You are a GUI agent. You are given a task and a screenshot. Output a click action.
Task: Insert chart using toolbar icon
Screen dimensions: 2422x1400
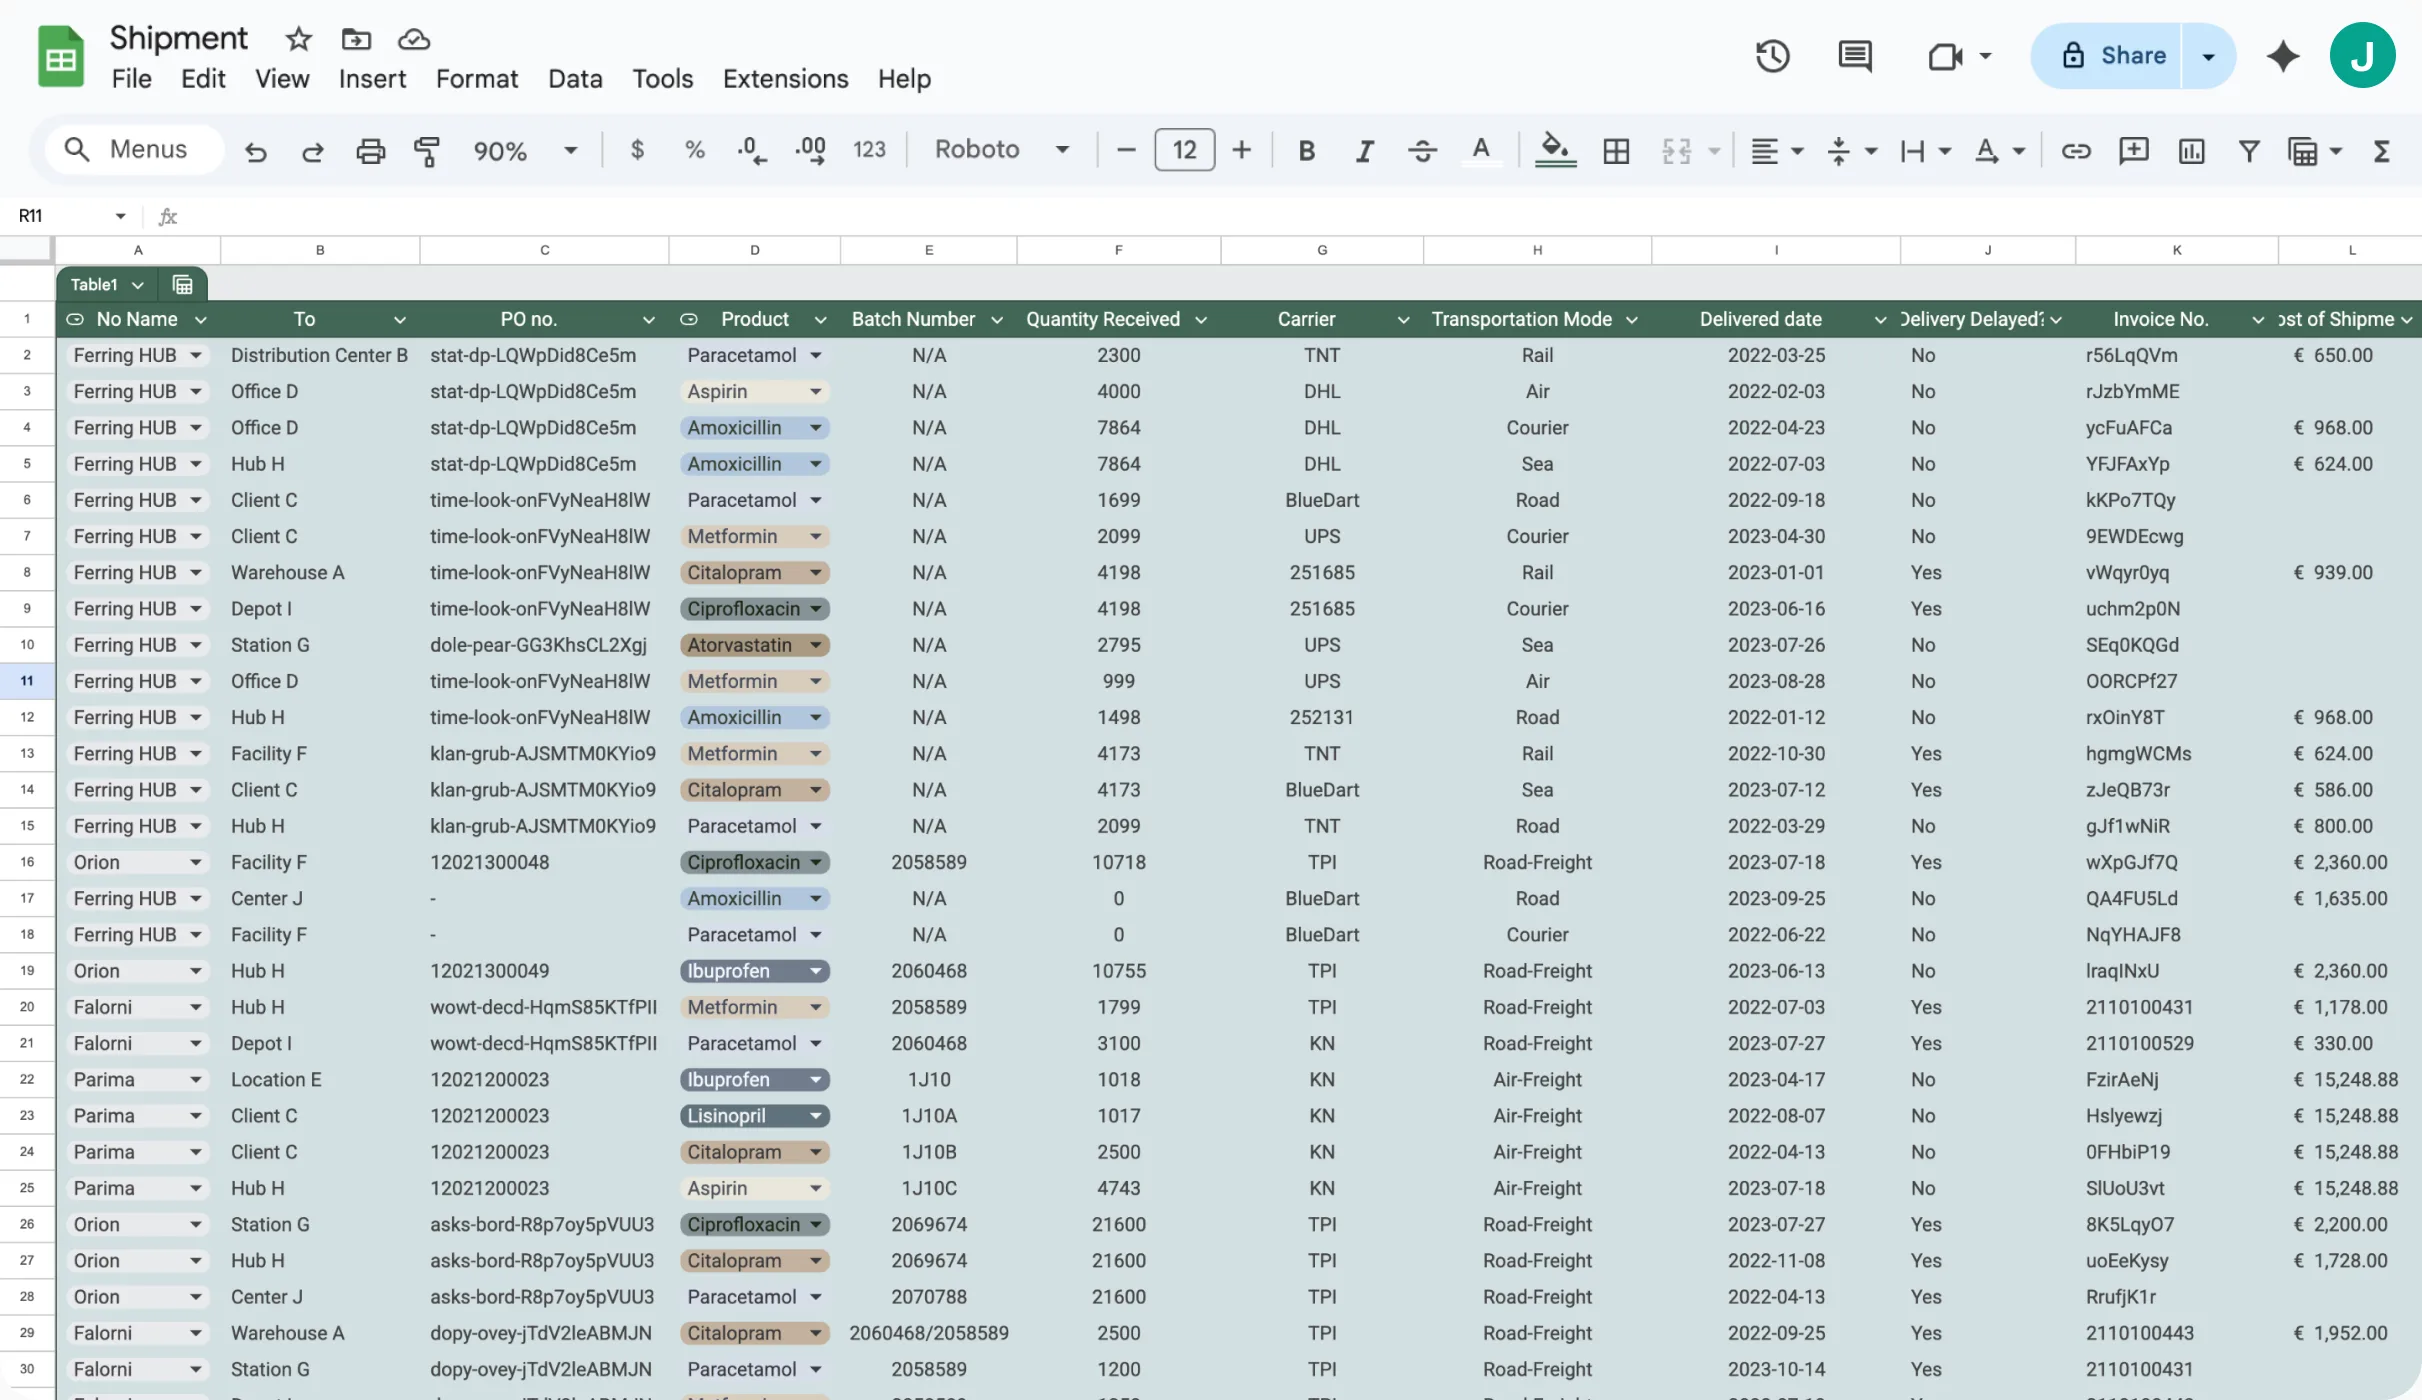coord(2191,151)
